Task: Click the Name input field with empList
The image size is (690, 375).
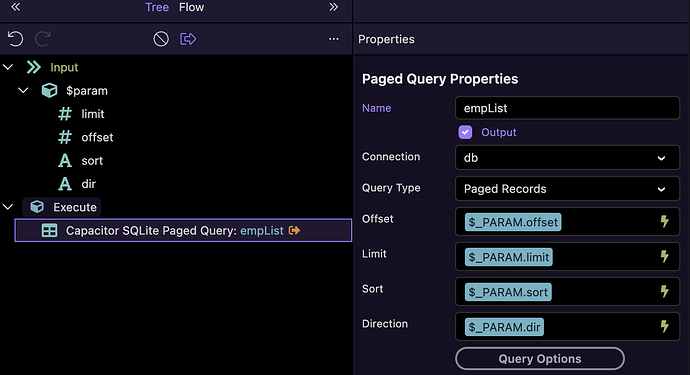Action: point(567,108)
